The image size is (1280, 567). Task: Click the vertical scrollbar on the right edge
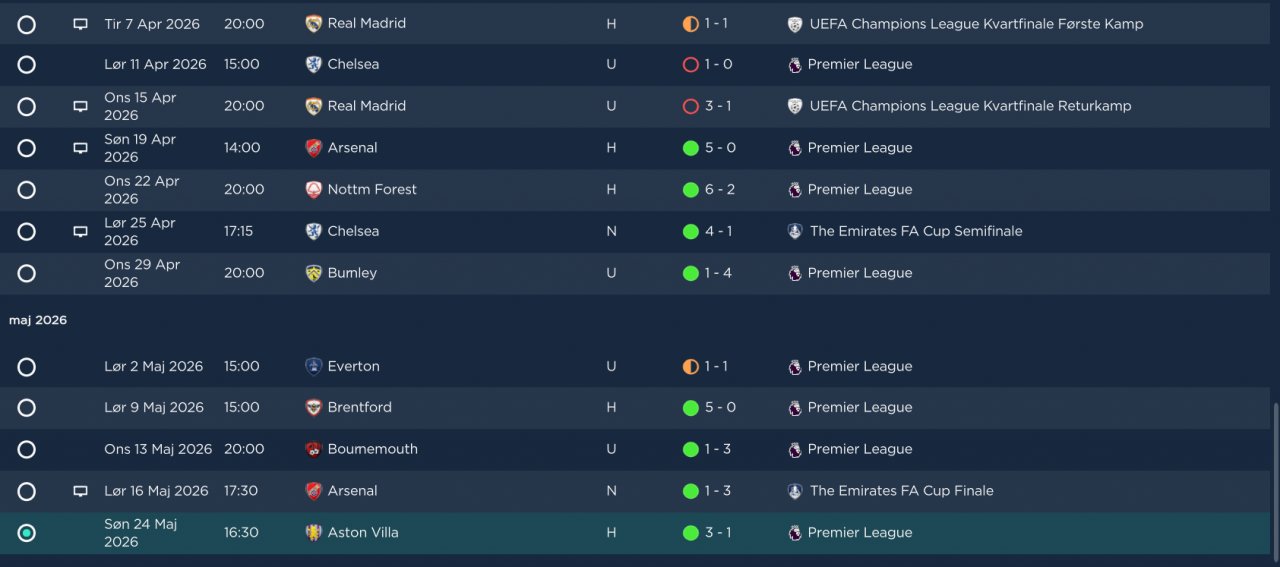pyautogui.click(x=1275, y=480)
